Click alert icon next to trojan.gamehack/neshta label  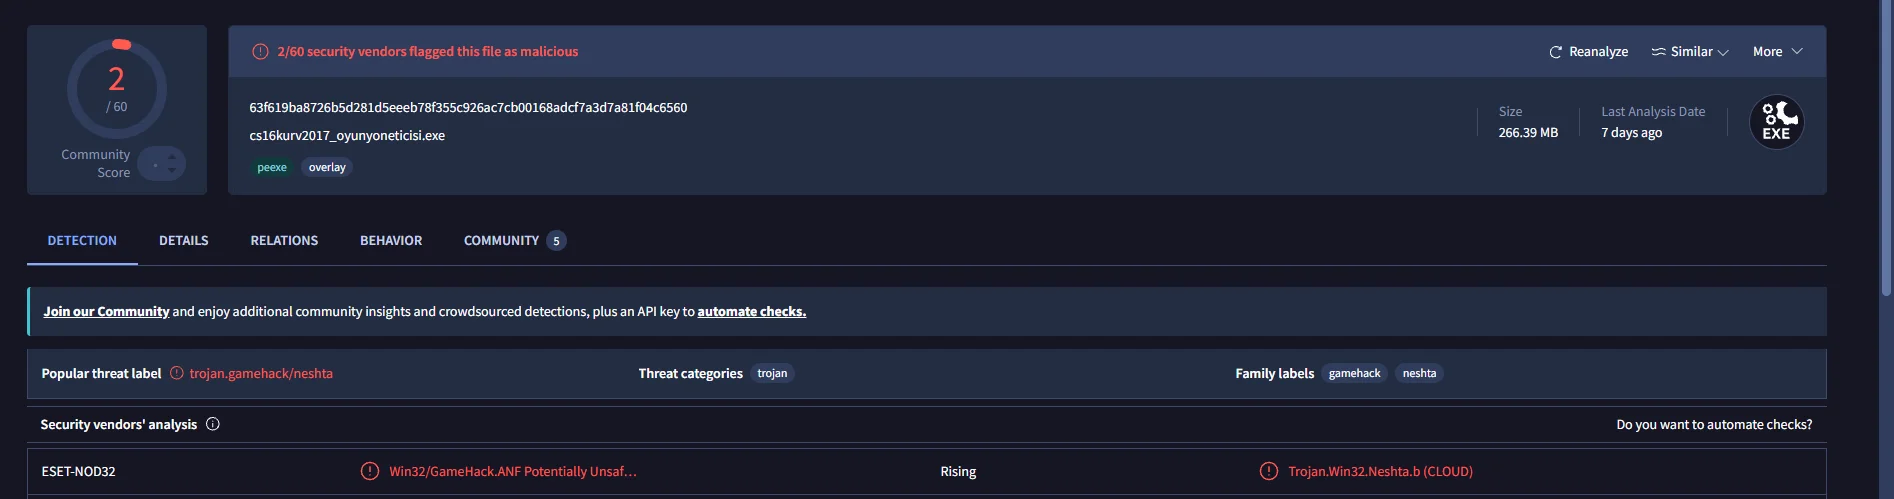[177, 373]
